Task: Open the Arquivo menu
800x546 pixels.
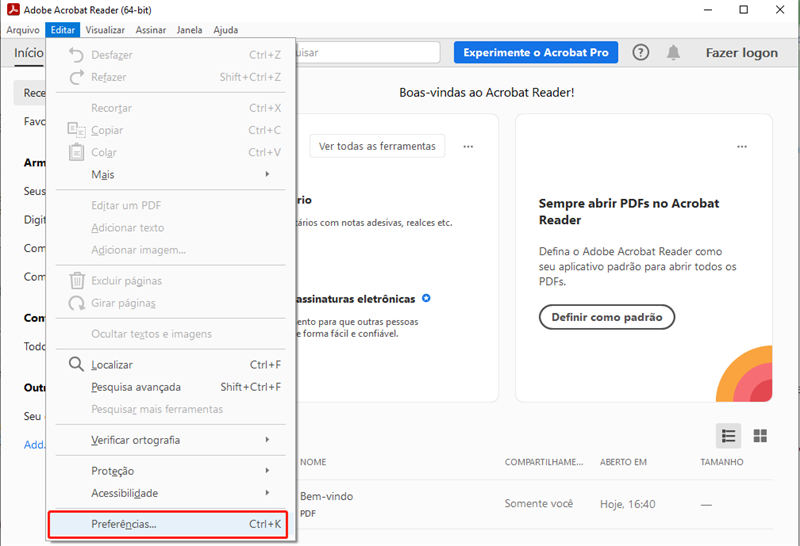Action: click(22, 30)
